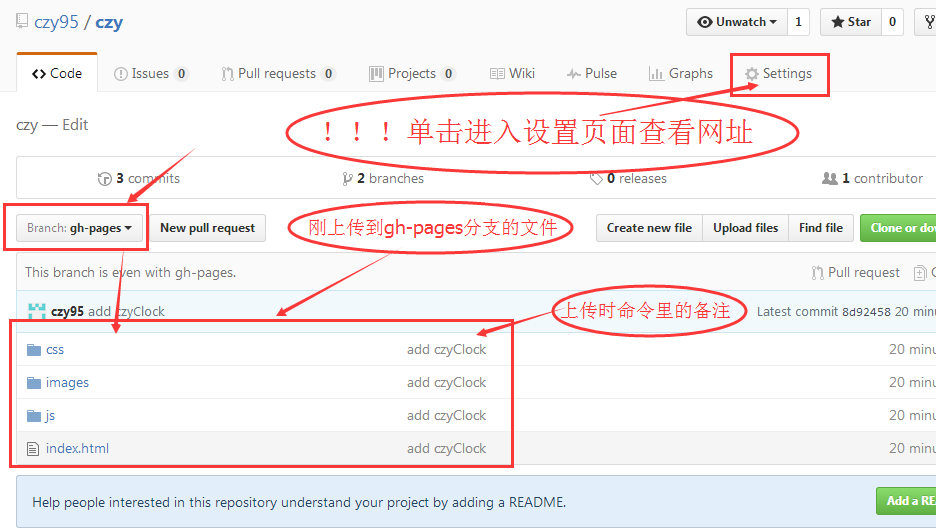The height and width of the screenshot is (532, 936).
Task: Switch to the Issues tab
Action: (151, 73)
